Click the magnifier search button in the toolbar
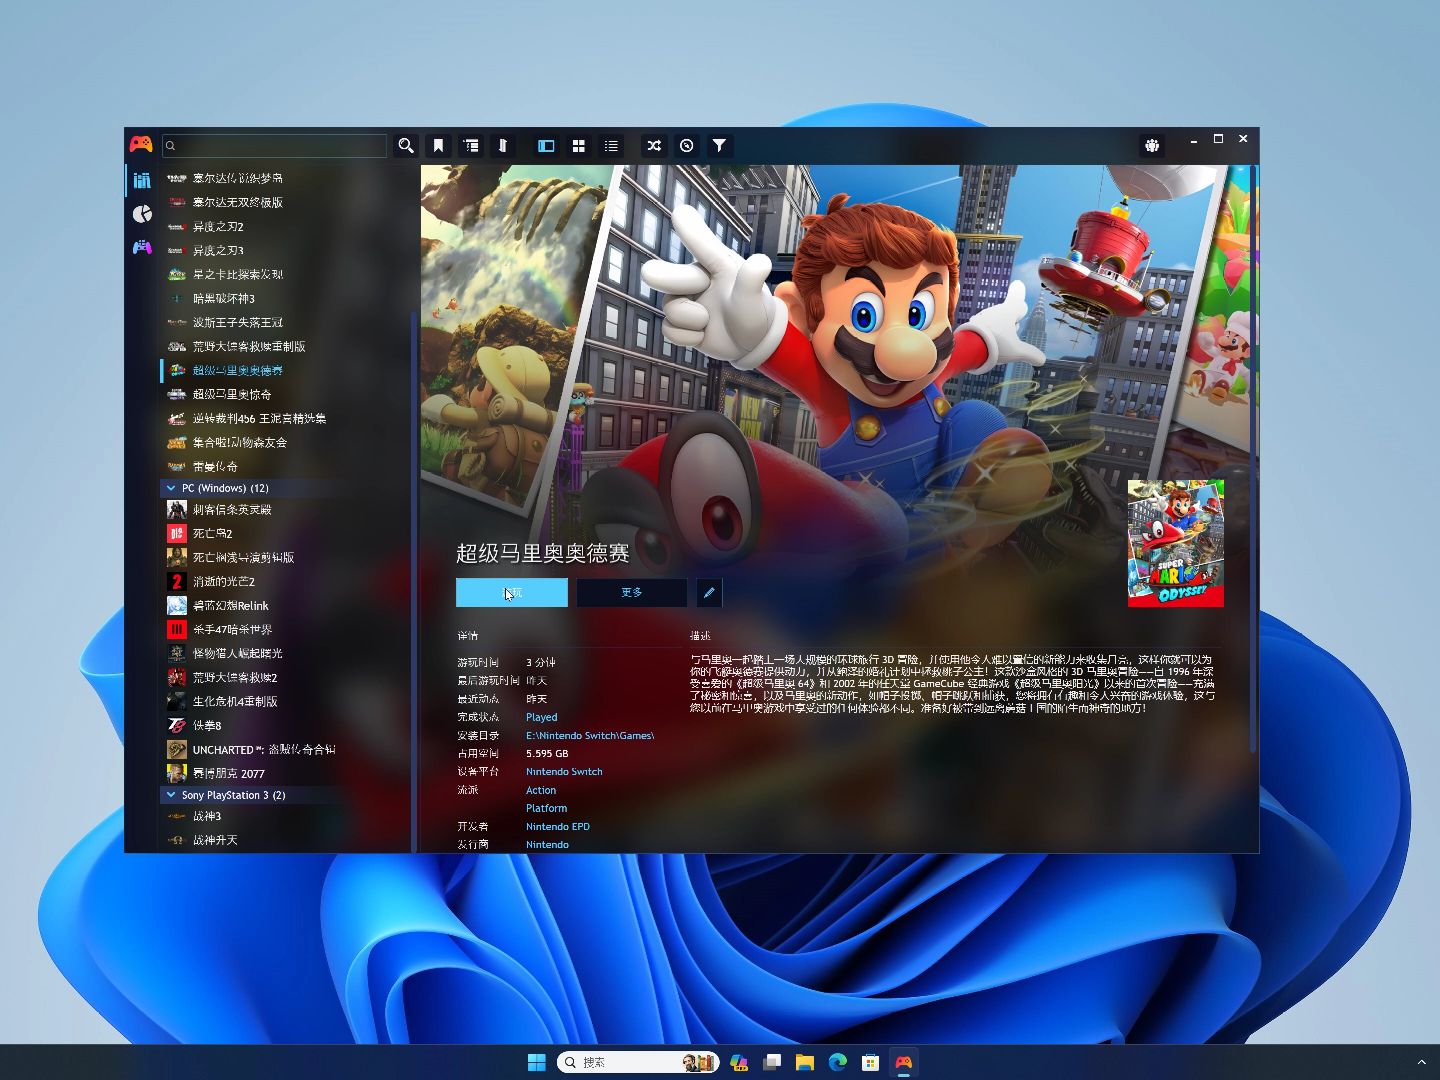1440x1080 pixels. (x=406, y=146)
